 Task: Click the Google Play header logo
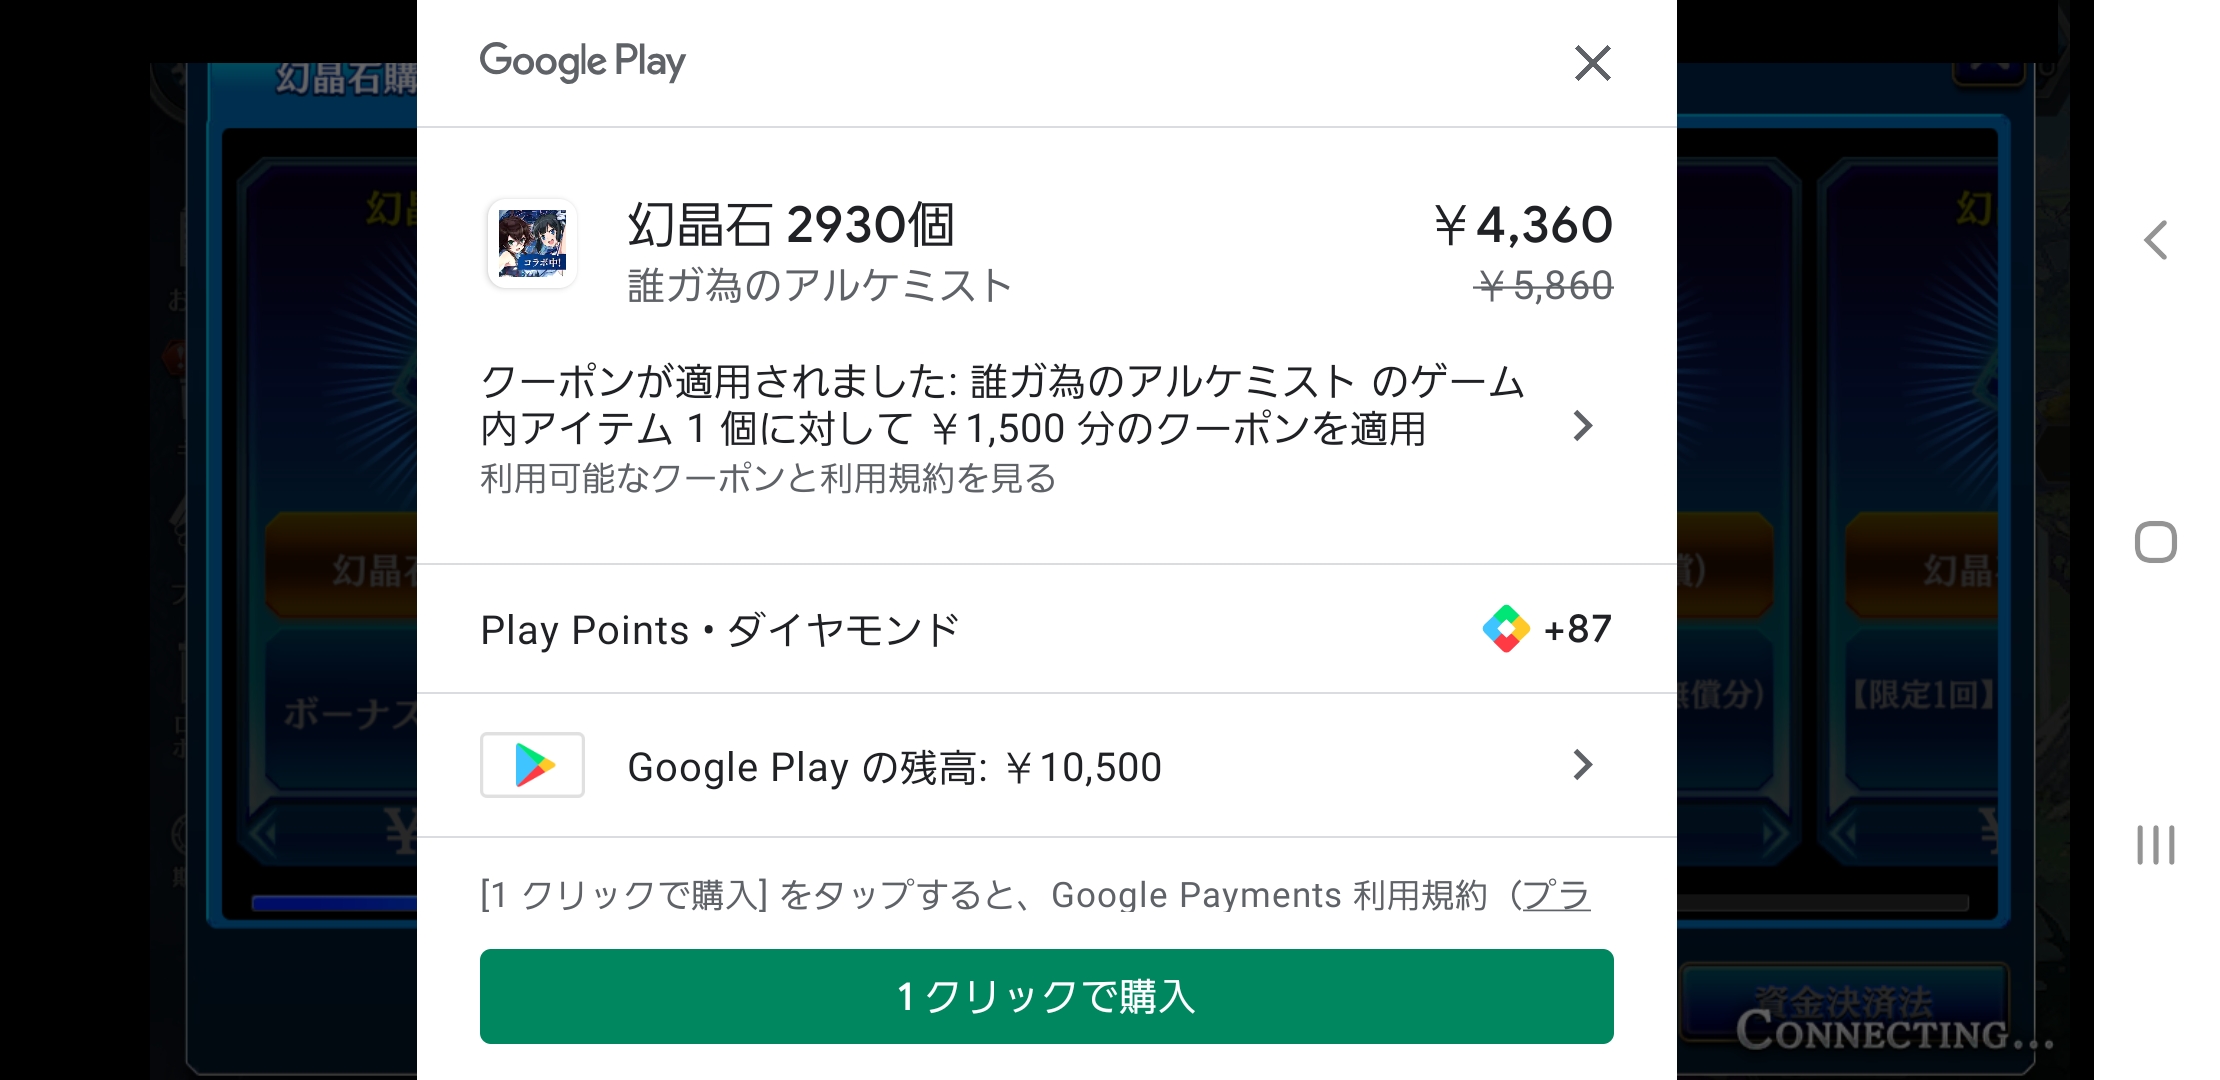click(582, 62)
